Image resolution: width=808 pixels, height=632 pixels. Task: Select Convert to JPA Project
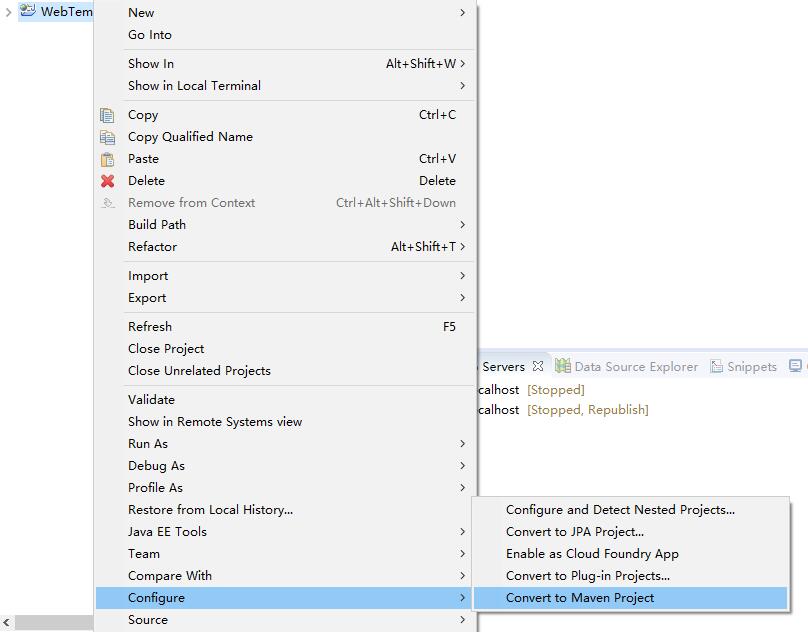630,532
